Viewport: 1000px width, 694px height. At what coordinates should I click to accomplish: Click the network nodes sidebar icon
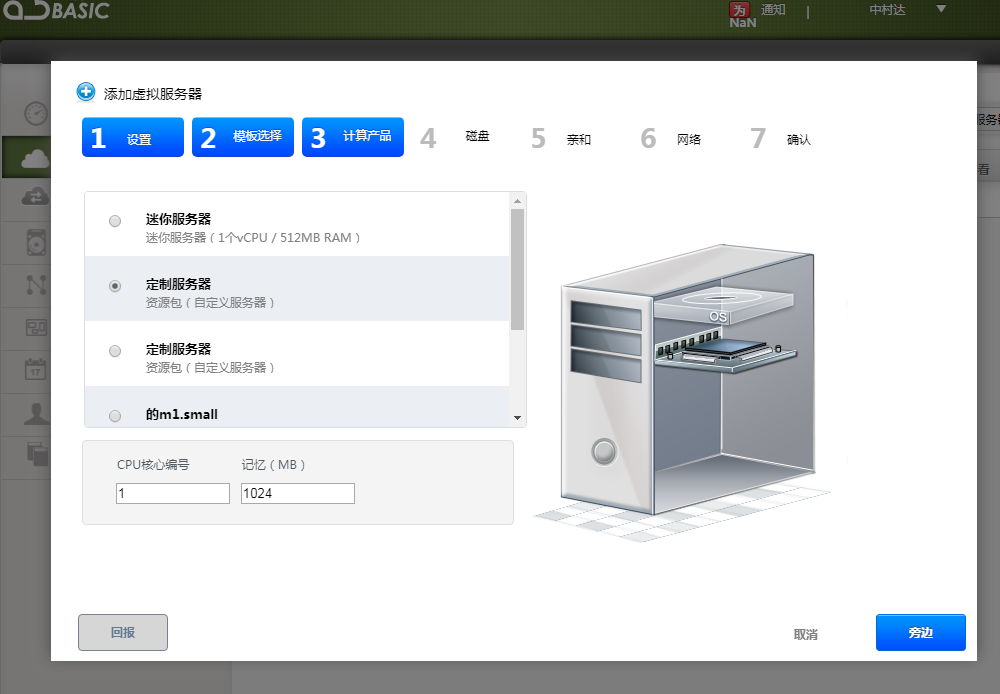point(36,284)
